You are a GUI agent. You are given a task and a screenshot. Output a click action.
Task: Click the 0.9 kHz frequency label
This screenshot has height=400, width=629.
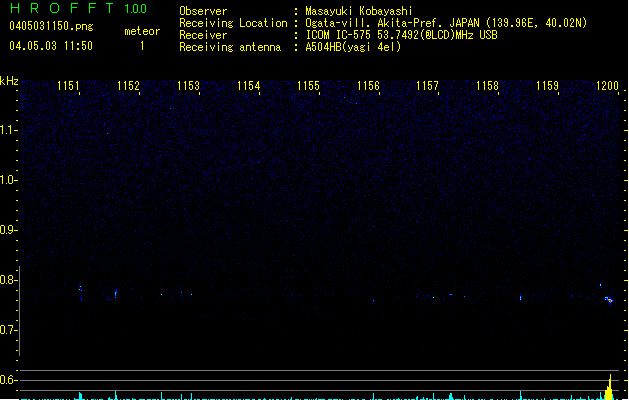[8, 230]
